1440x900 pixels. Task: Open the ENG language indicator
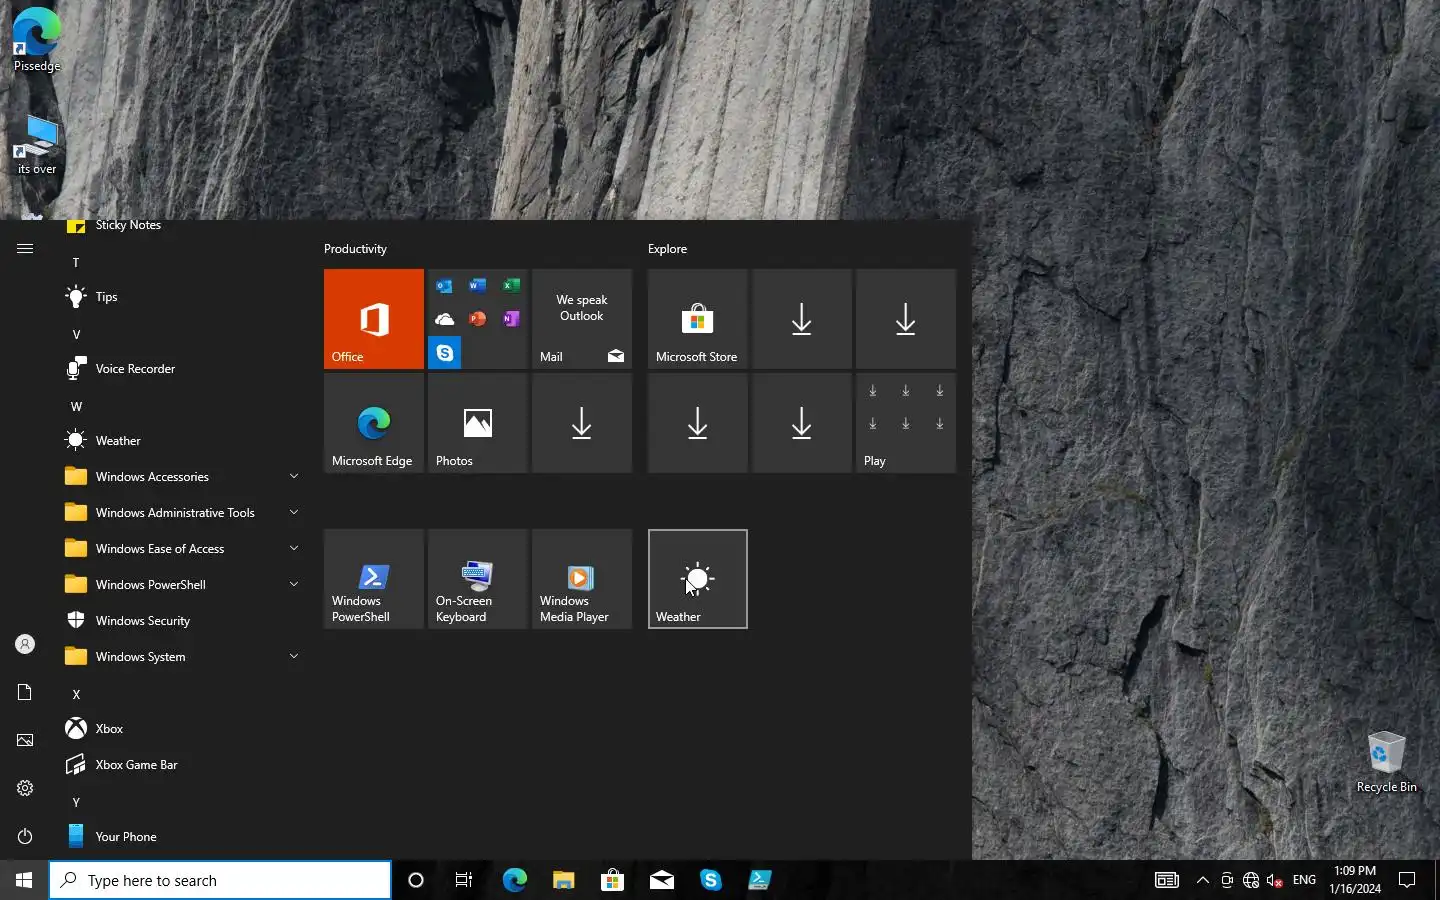click(1304, 880)
